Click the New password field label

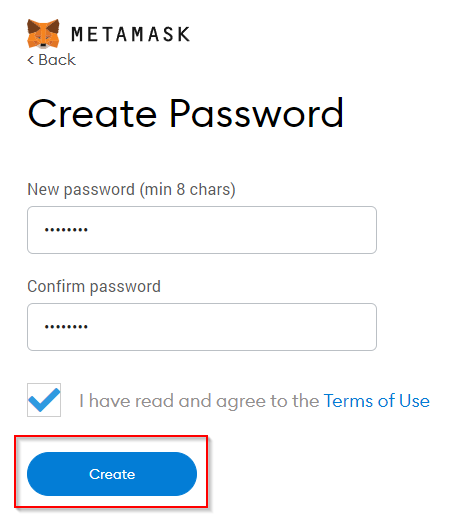[131, 190]
